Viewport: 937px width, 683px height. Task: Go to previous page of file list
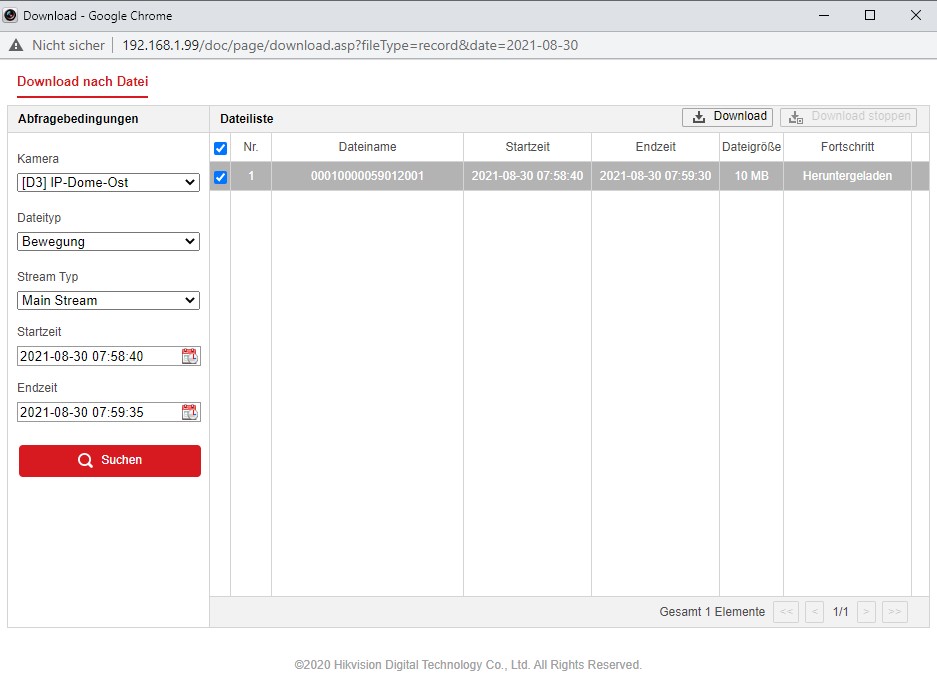(814, 612)
